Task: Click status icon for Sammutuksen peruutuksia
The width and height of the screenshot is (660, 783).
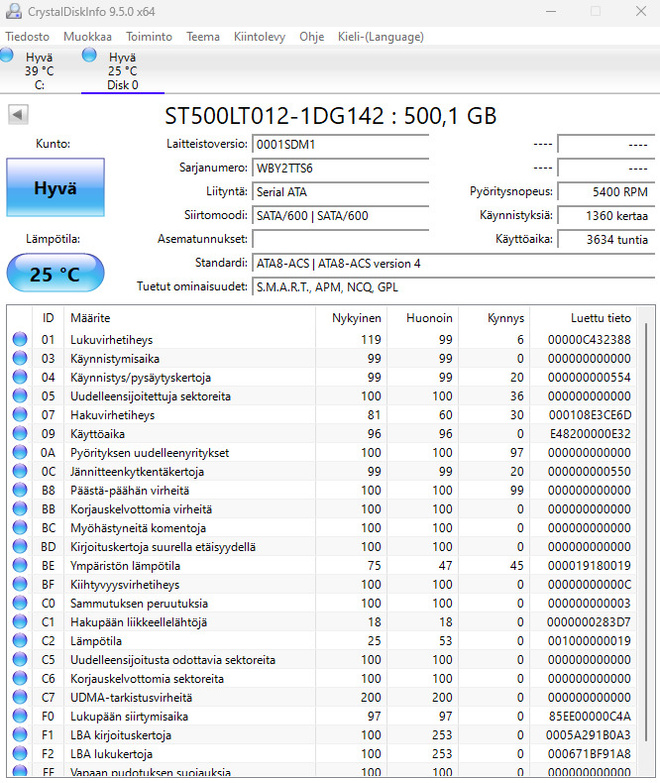Action: coord(20,603)
